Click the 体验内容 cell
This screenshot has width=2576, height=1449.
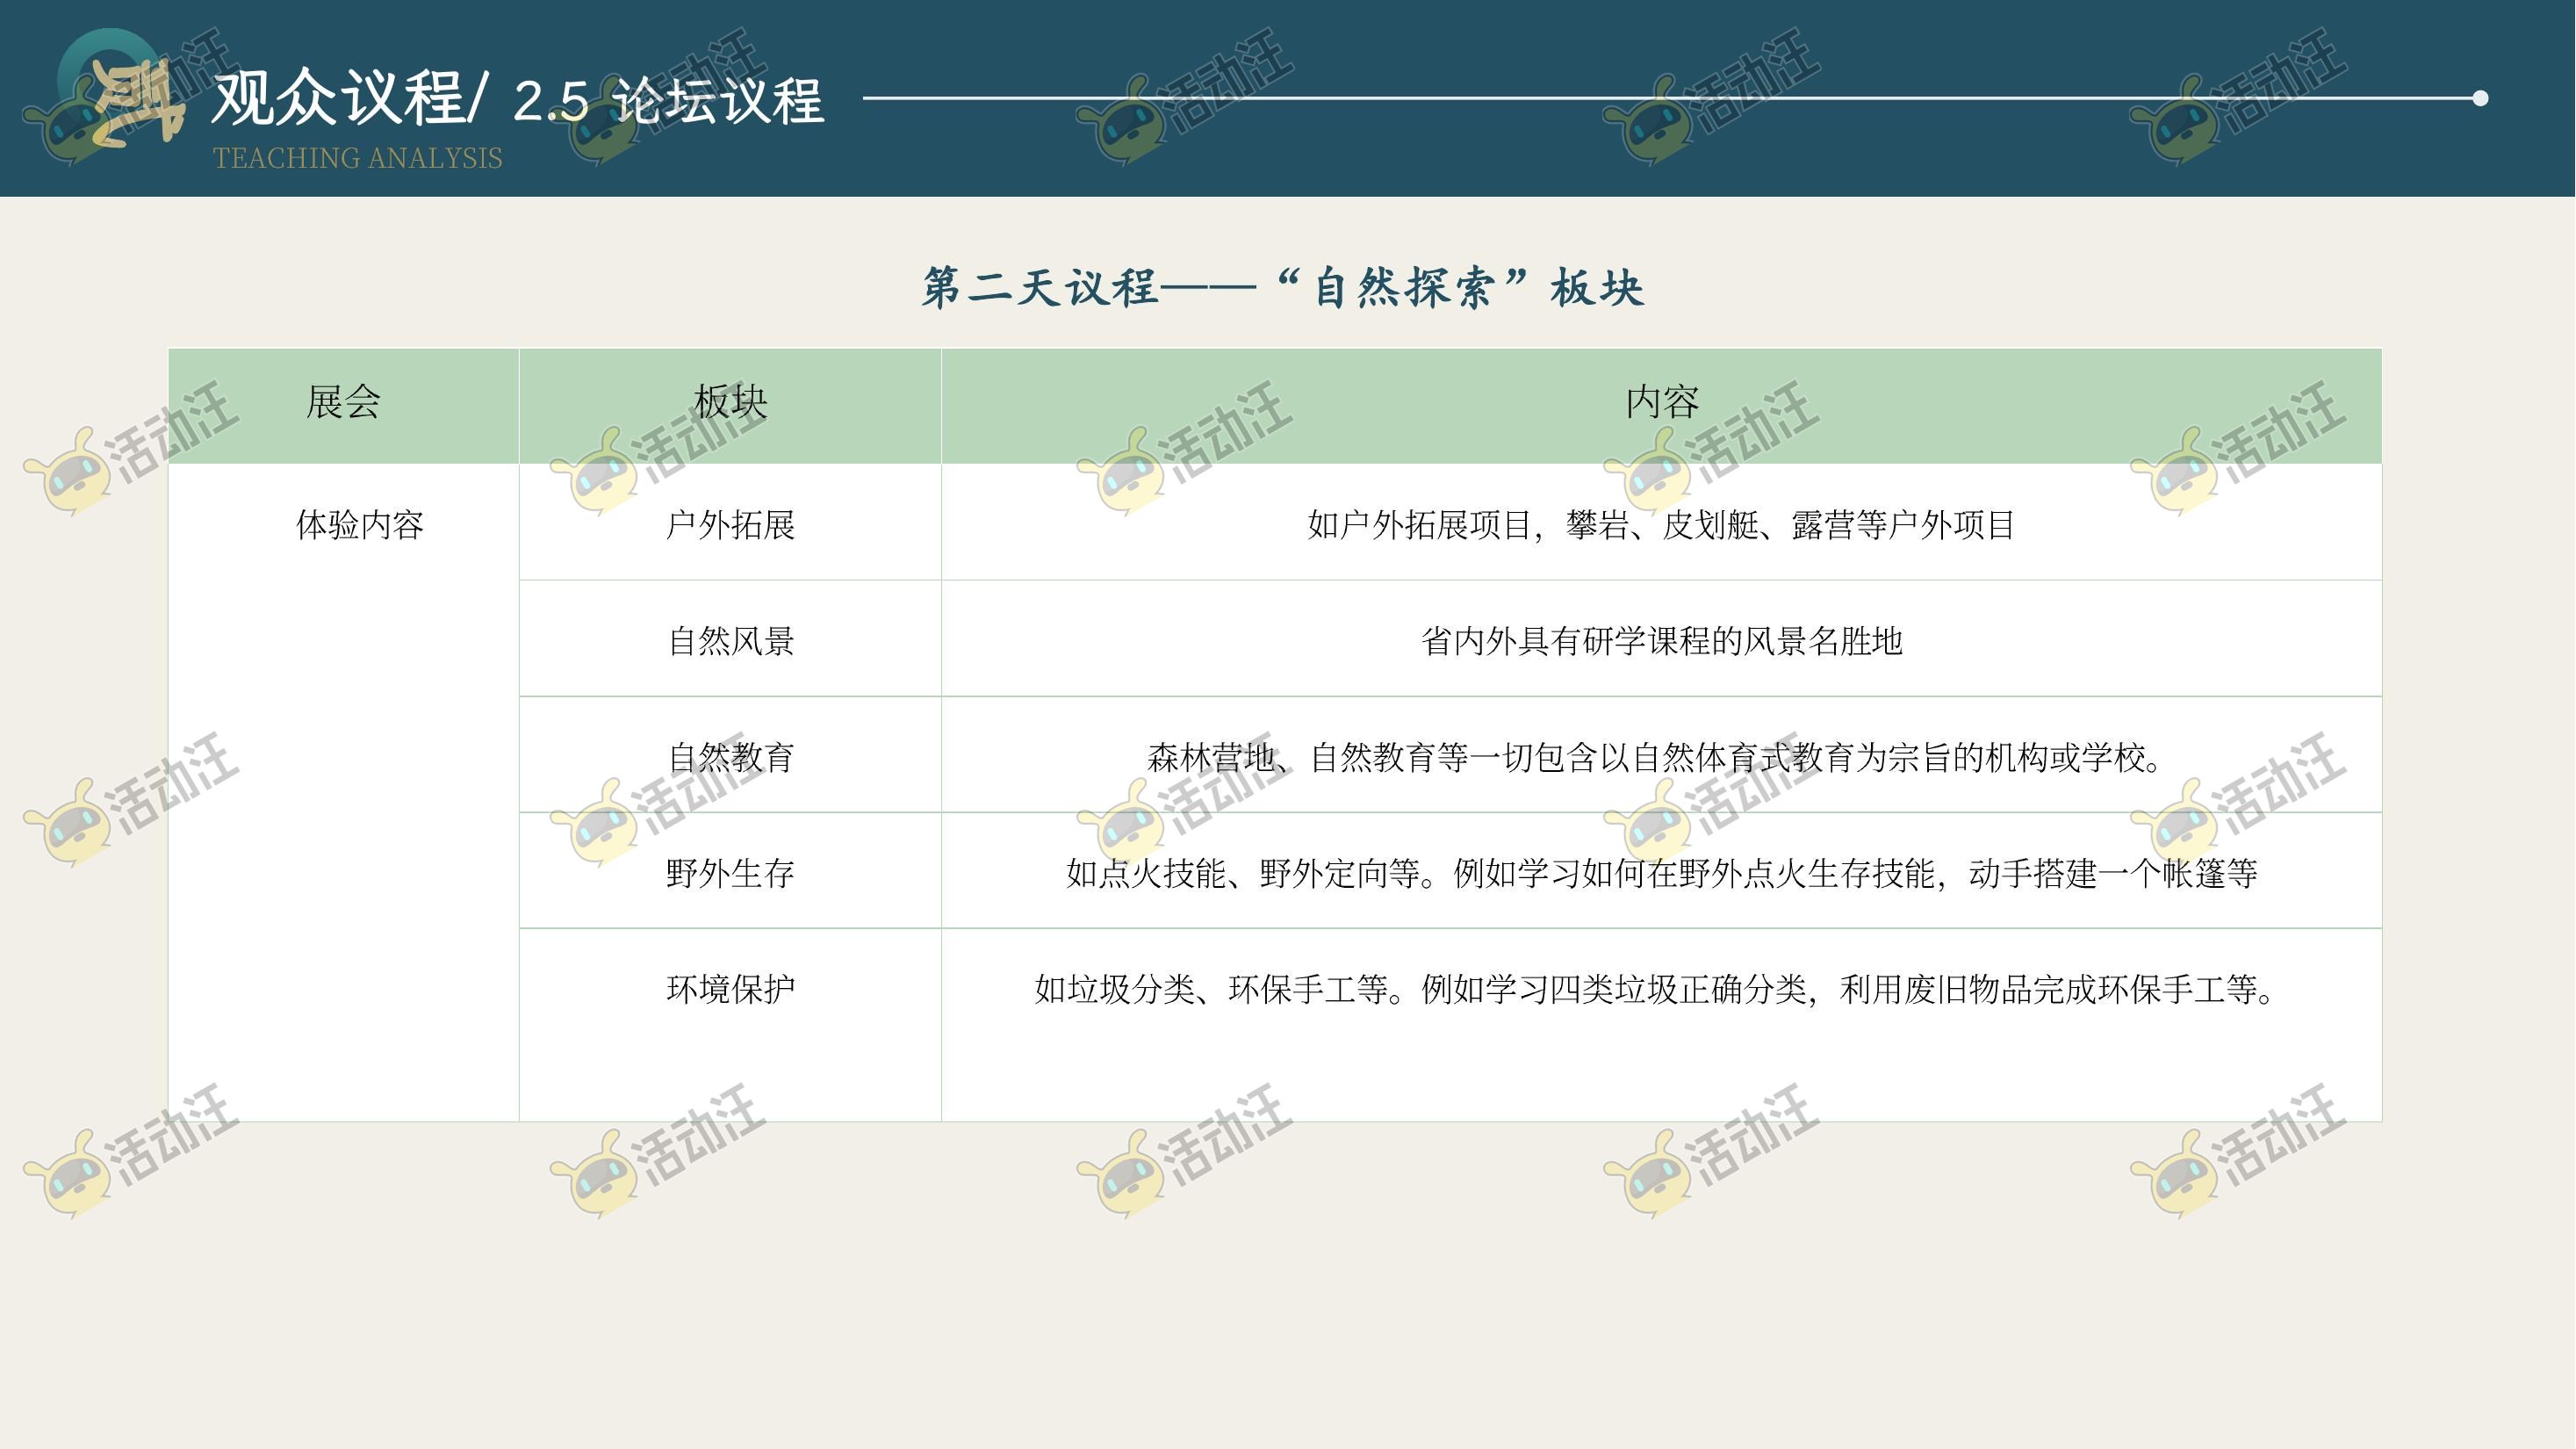pos(359,525)
